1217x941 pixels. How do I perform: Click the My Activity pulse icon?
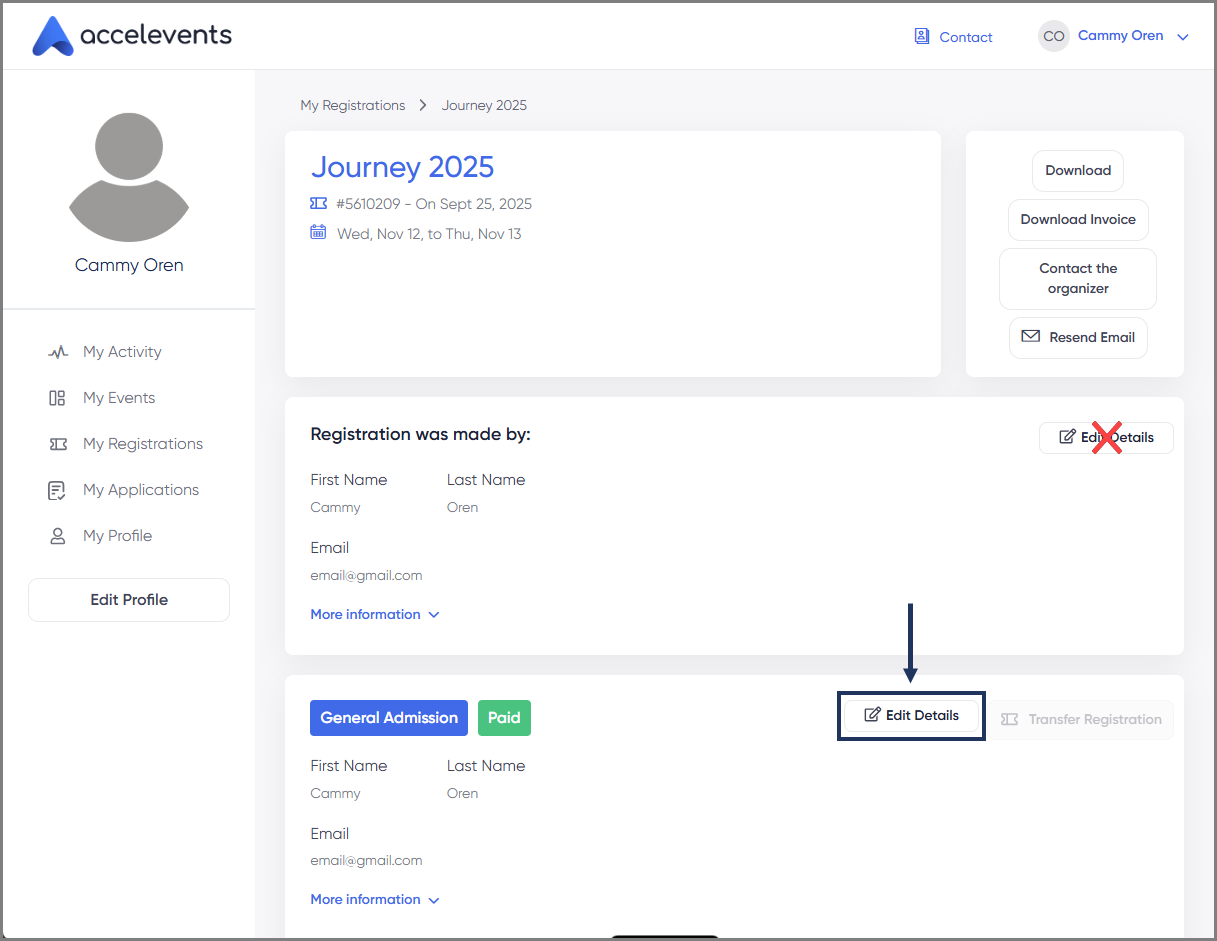pyautogui.click(x=58, y=352)
